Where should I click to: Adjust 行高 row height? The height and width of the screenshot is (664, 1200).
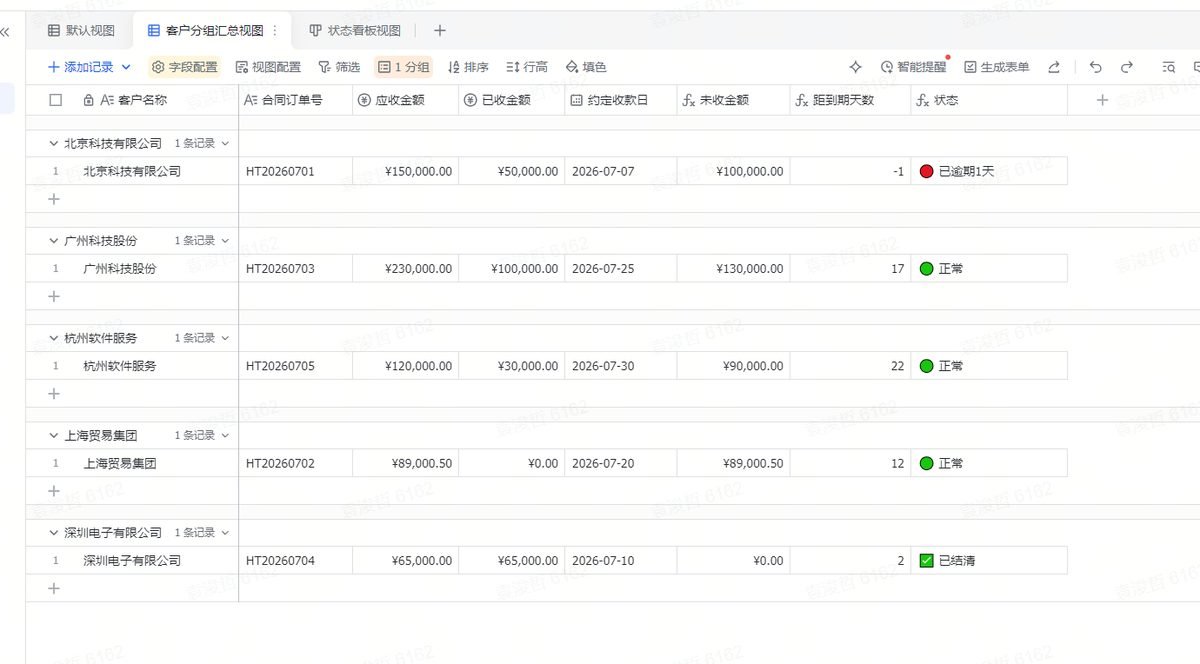(x=527, y=67)
